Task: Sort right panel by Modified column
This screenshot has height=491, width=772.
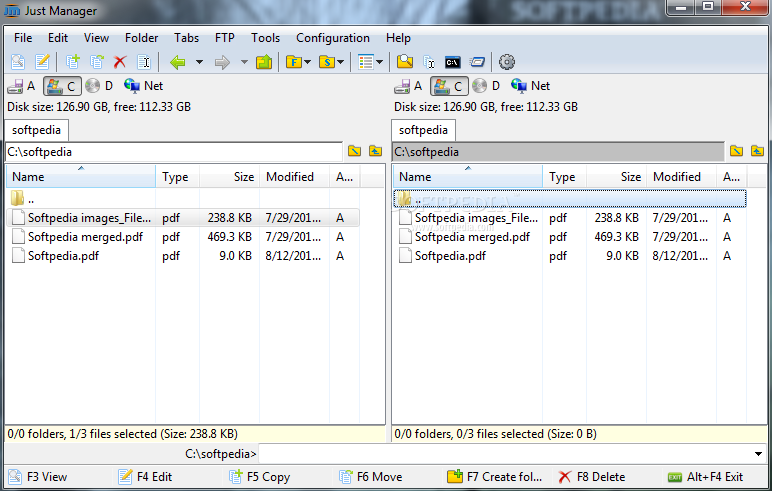Action: click(681, 176)
